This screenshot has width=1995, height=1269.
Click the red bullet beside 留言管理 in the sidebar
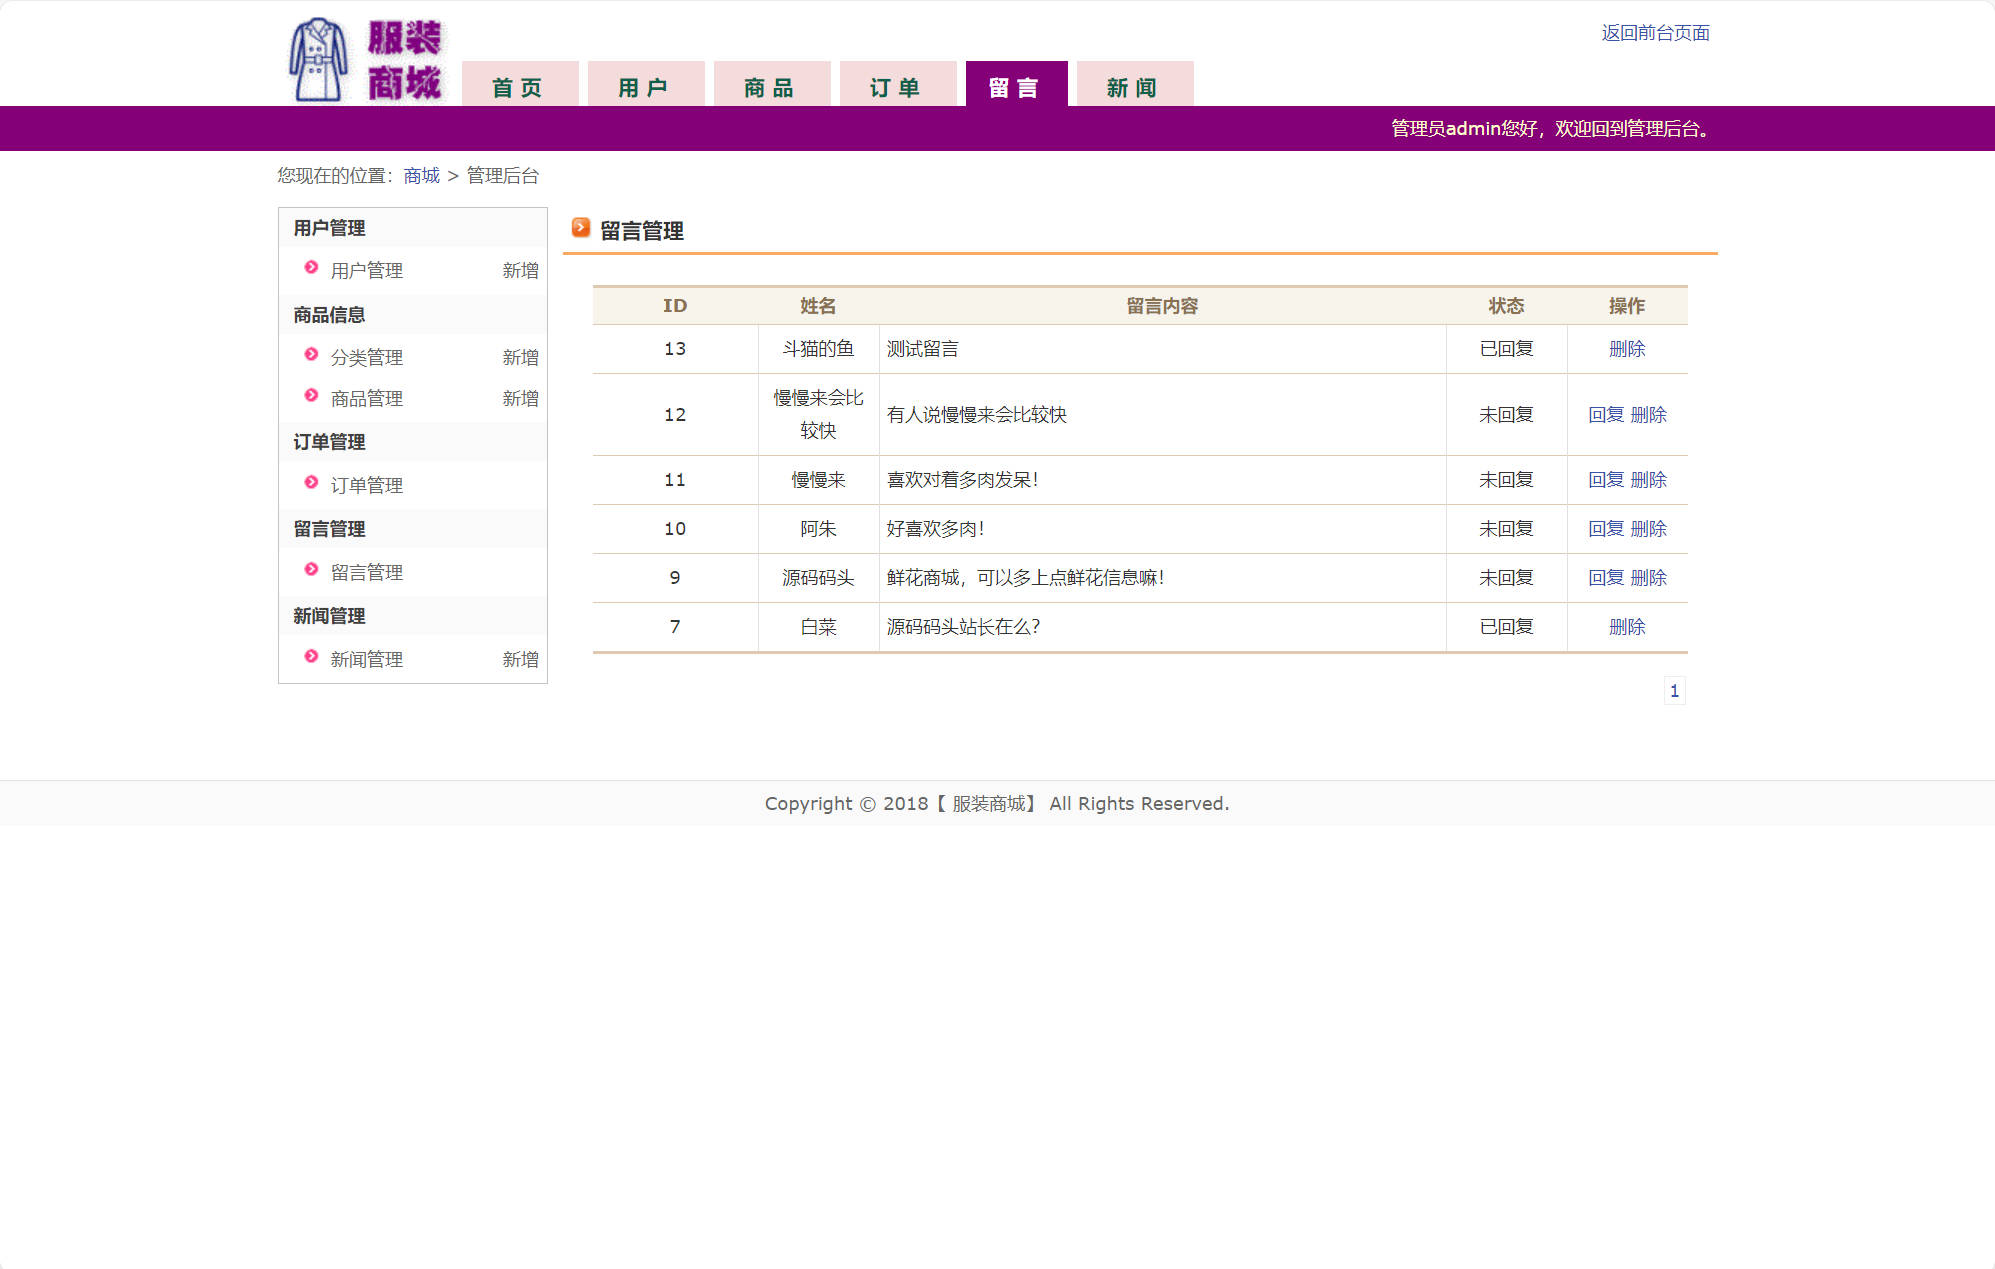click(311, 570)
